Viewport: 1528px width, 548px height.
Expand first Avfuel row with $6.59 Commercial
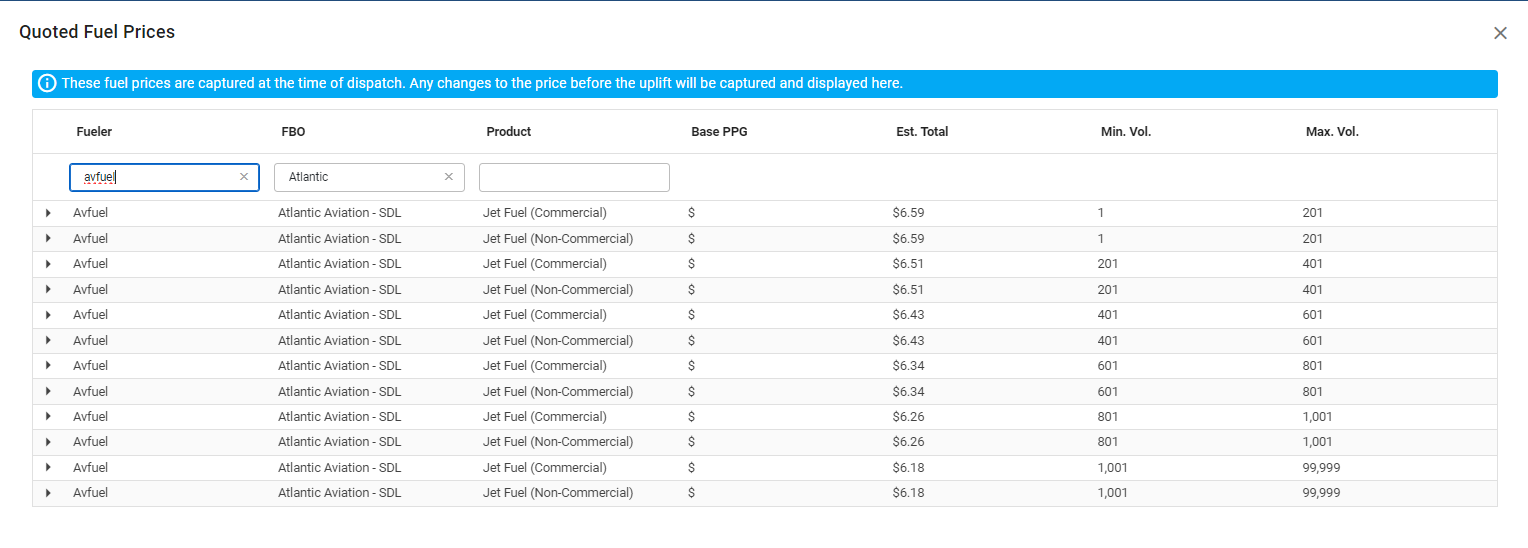[48, 213]
